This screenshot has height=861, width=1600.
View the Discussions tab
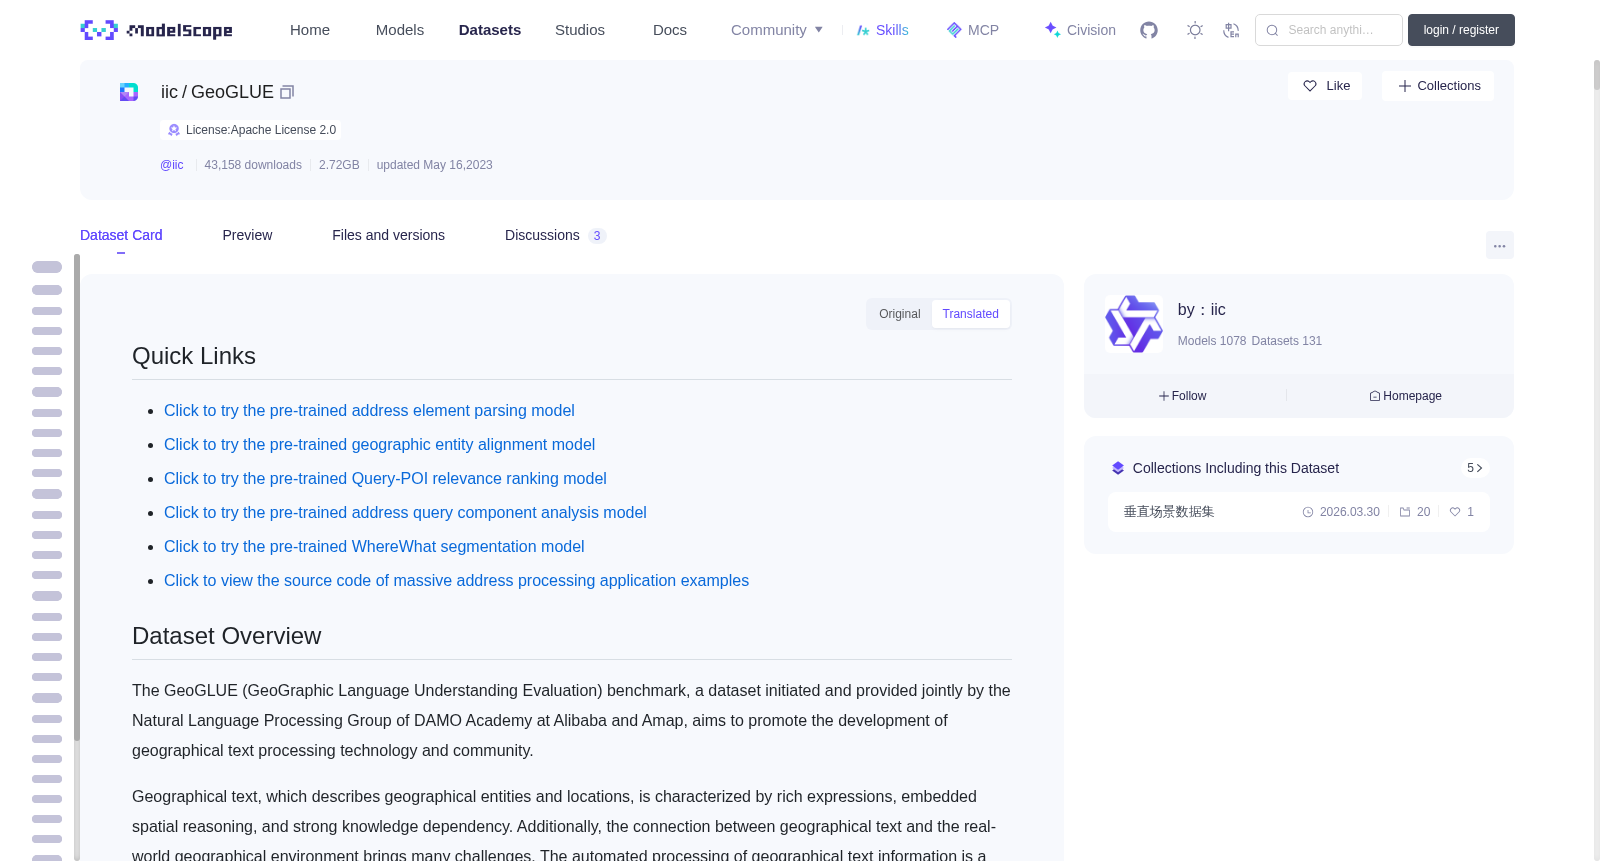(556, 235)
